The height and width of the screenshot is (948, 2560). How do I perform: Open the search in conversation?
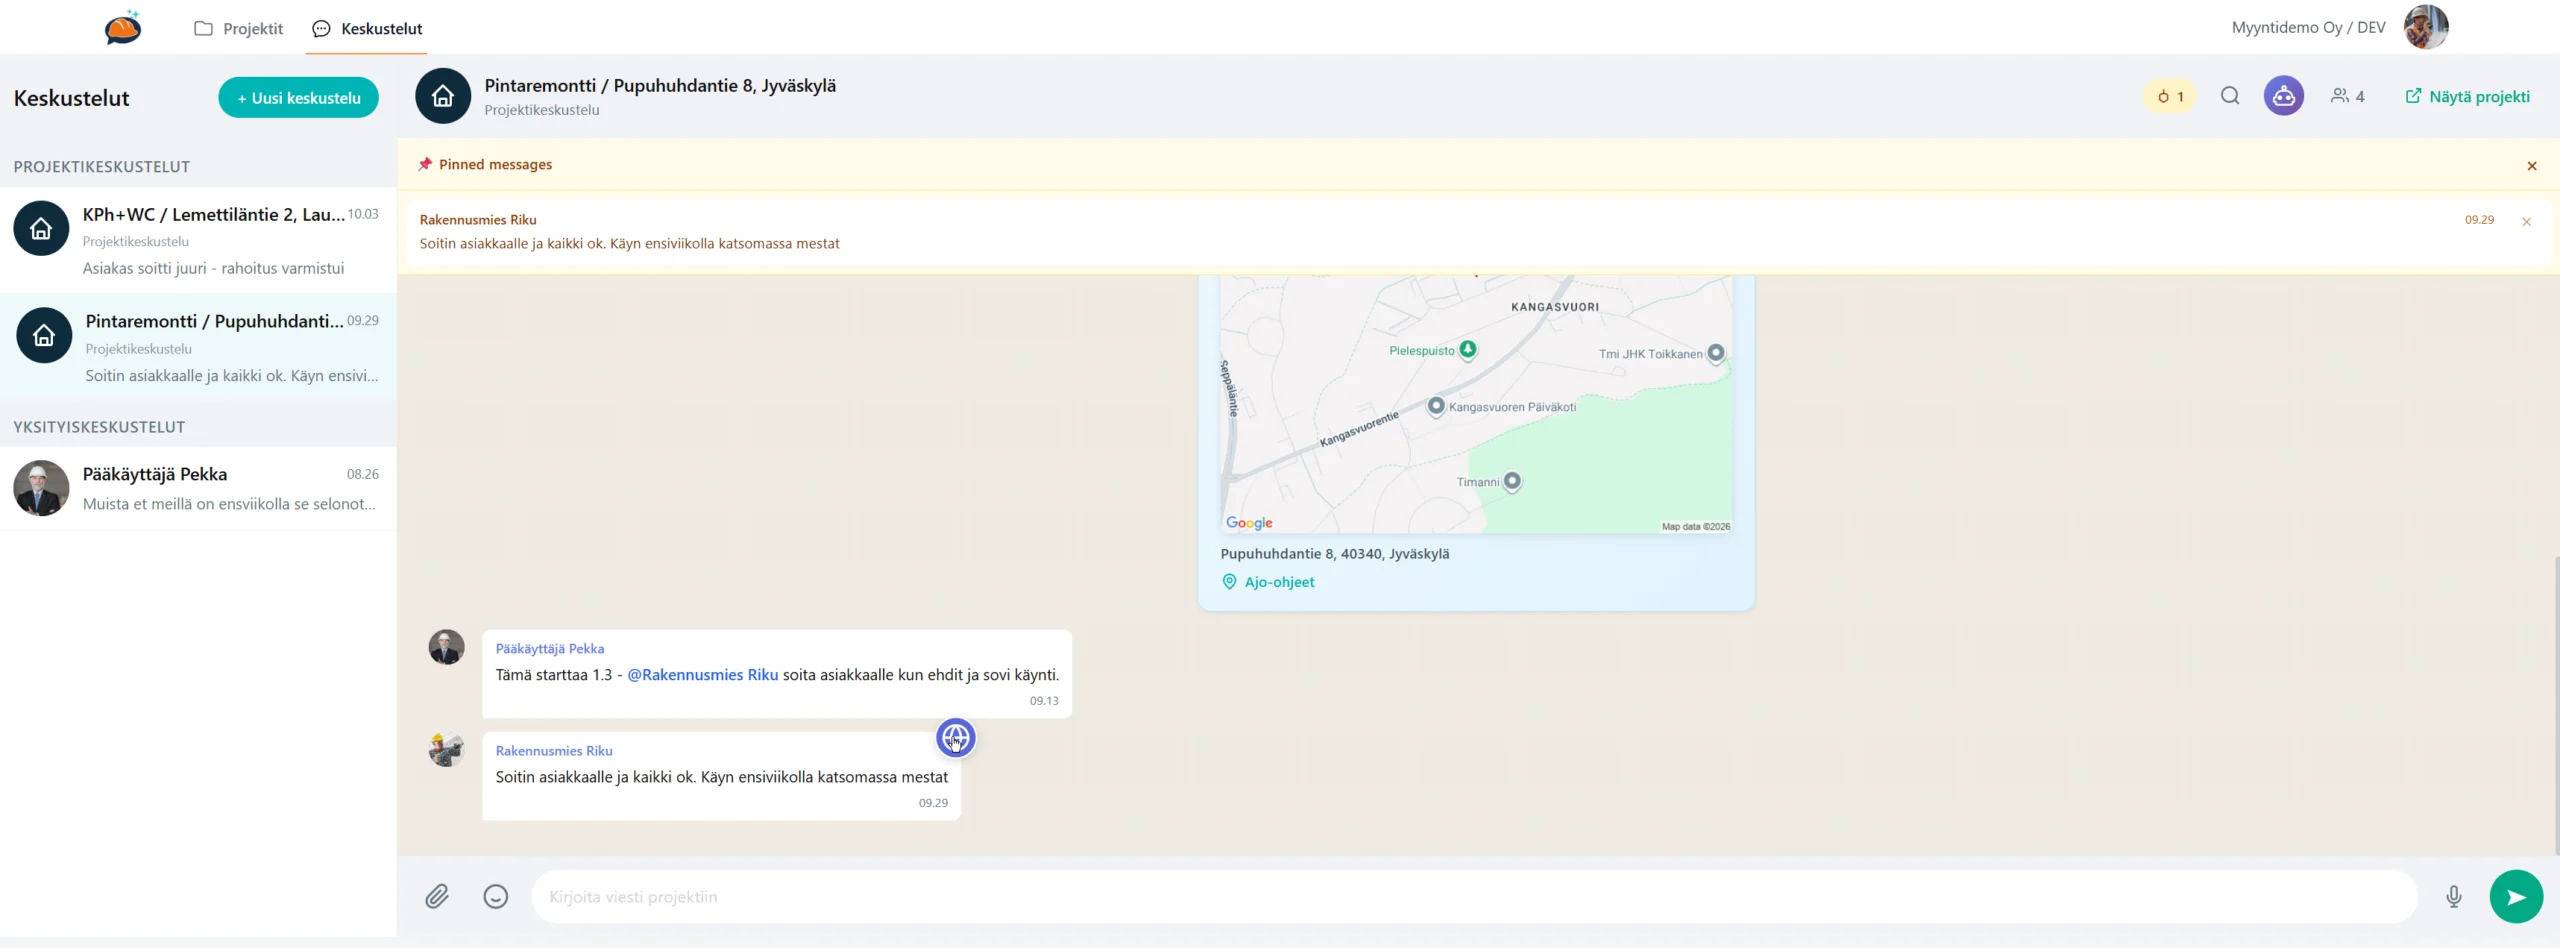click(x=2230, y=96)
